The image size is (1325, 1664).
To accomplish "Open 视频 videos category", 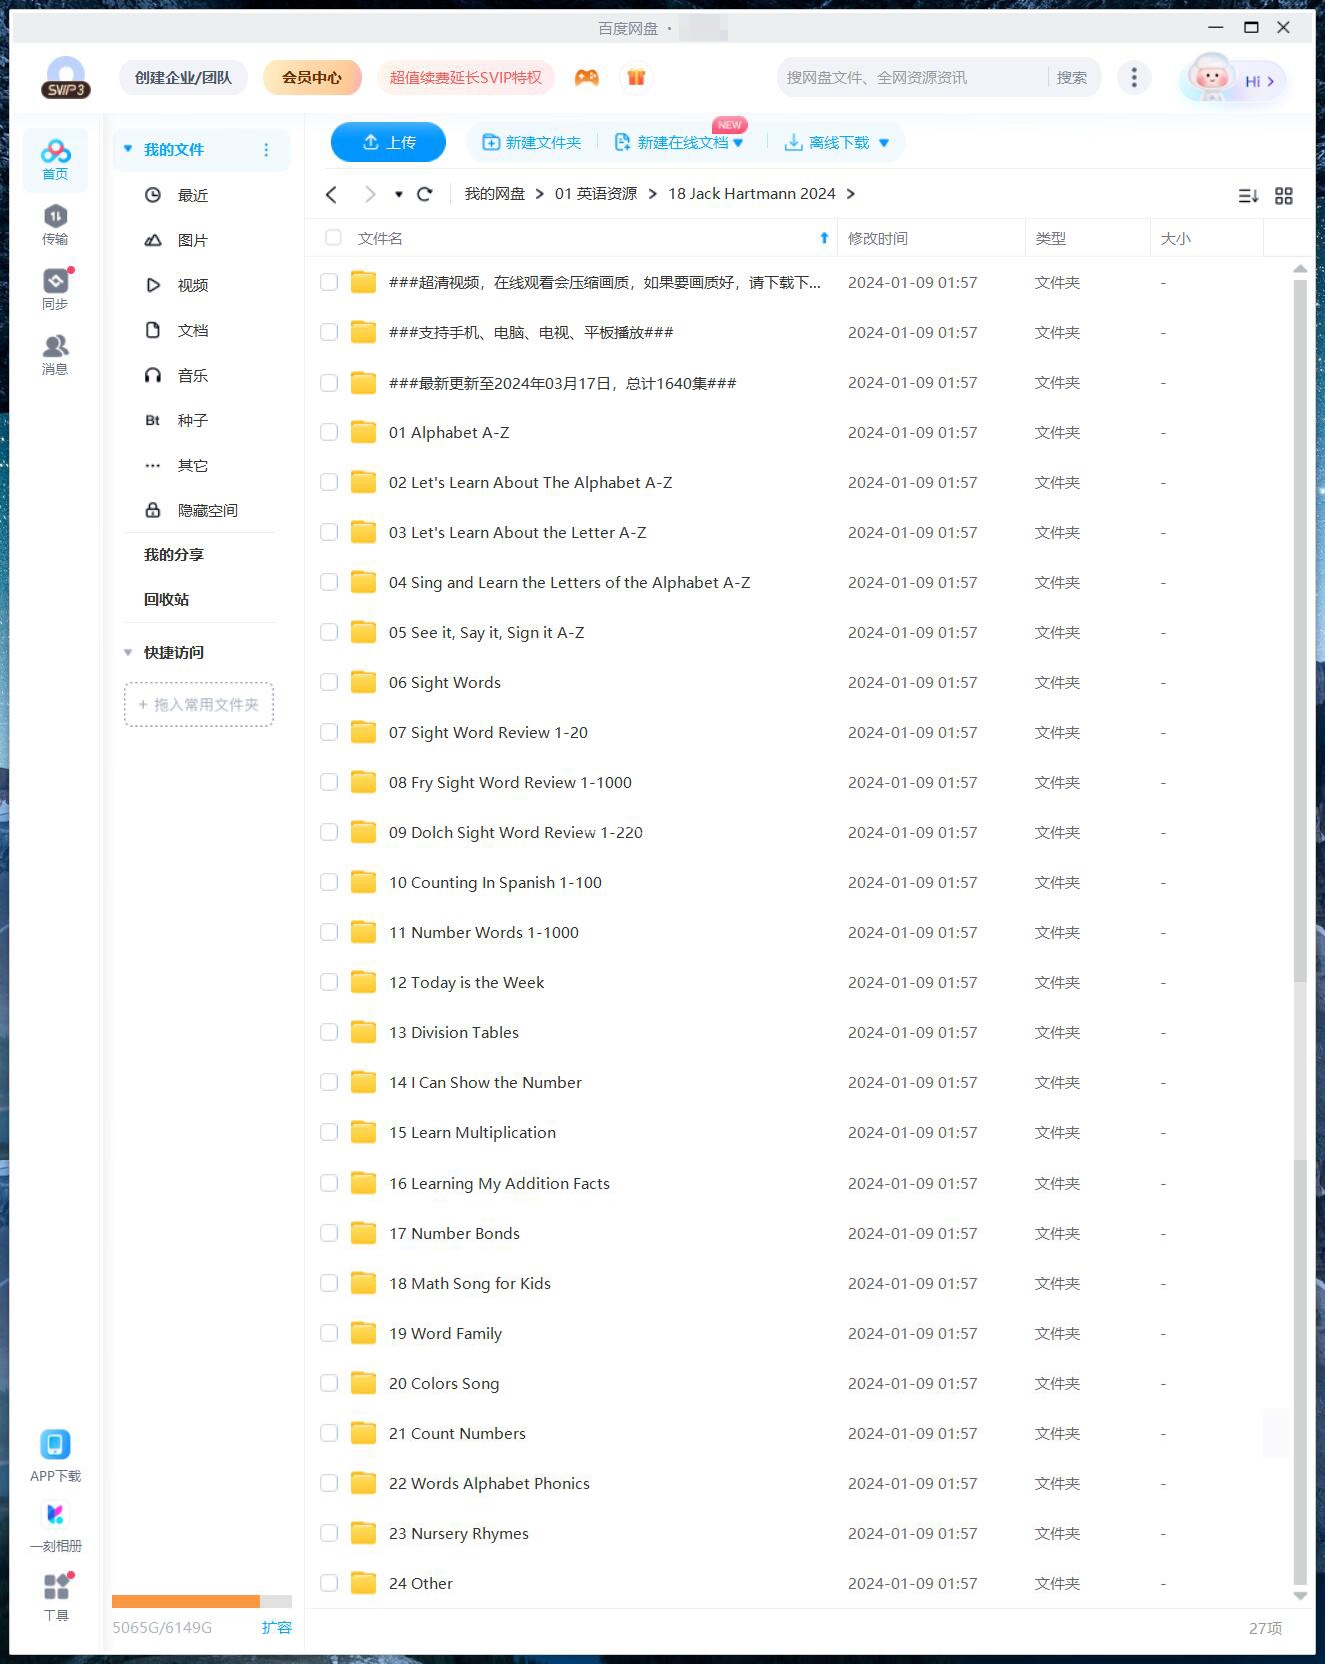I will (x=192, y=285).
